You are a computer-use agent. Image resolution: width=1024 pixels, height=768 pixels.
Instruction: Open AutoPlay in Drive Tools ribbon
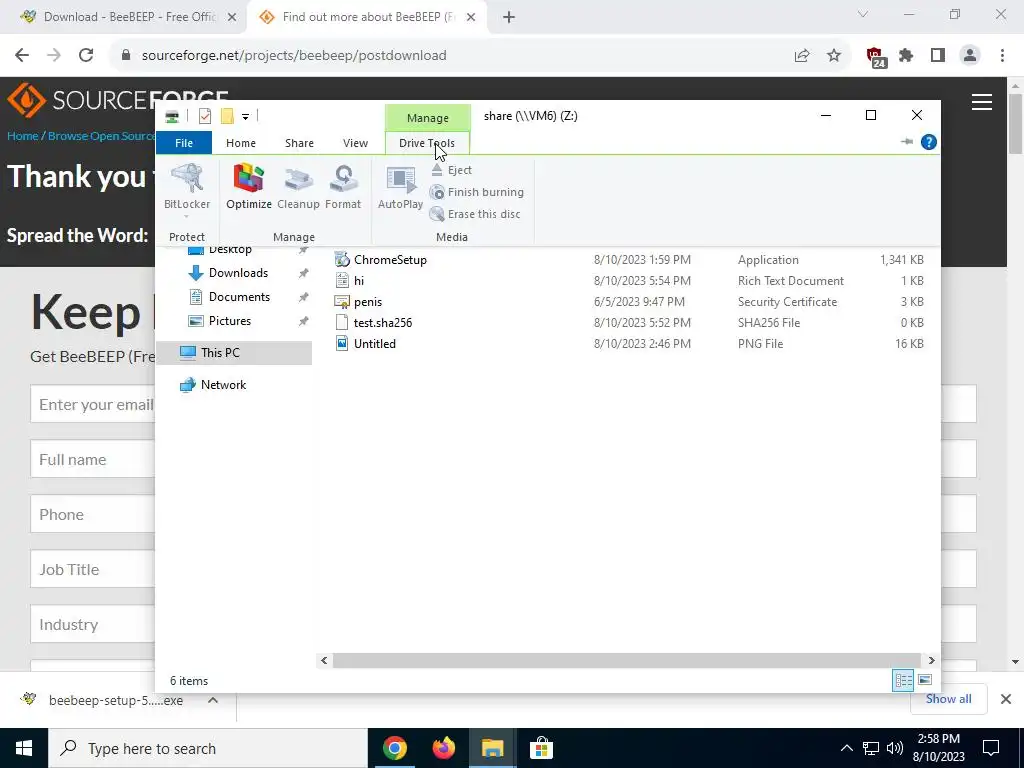[400, 187]
